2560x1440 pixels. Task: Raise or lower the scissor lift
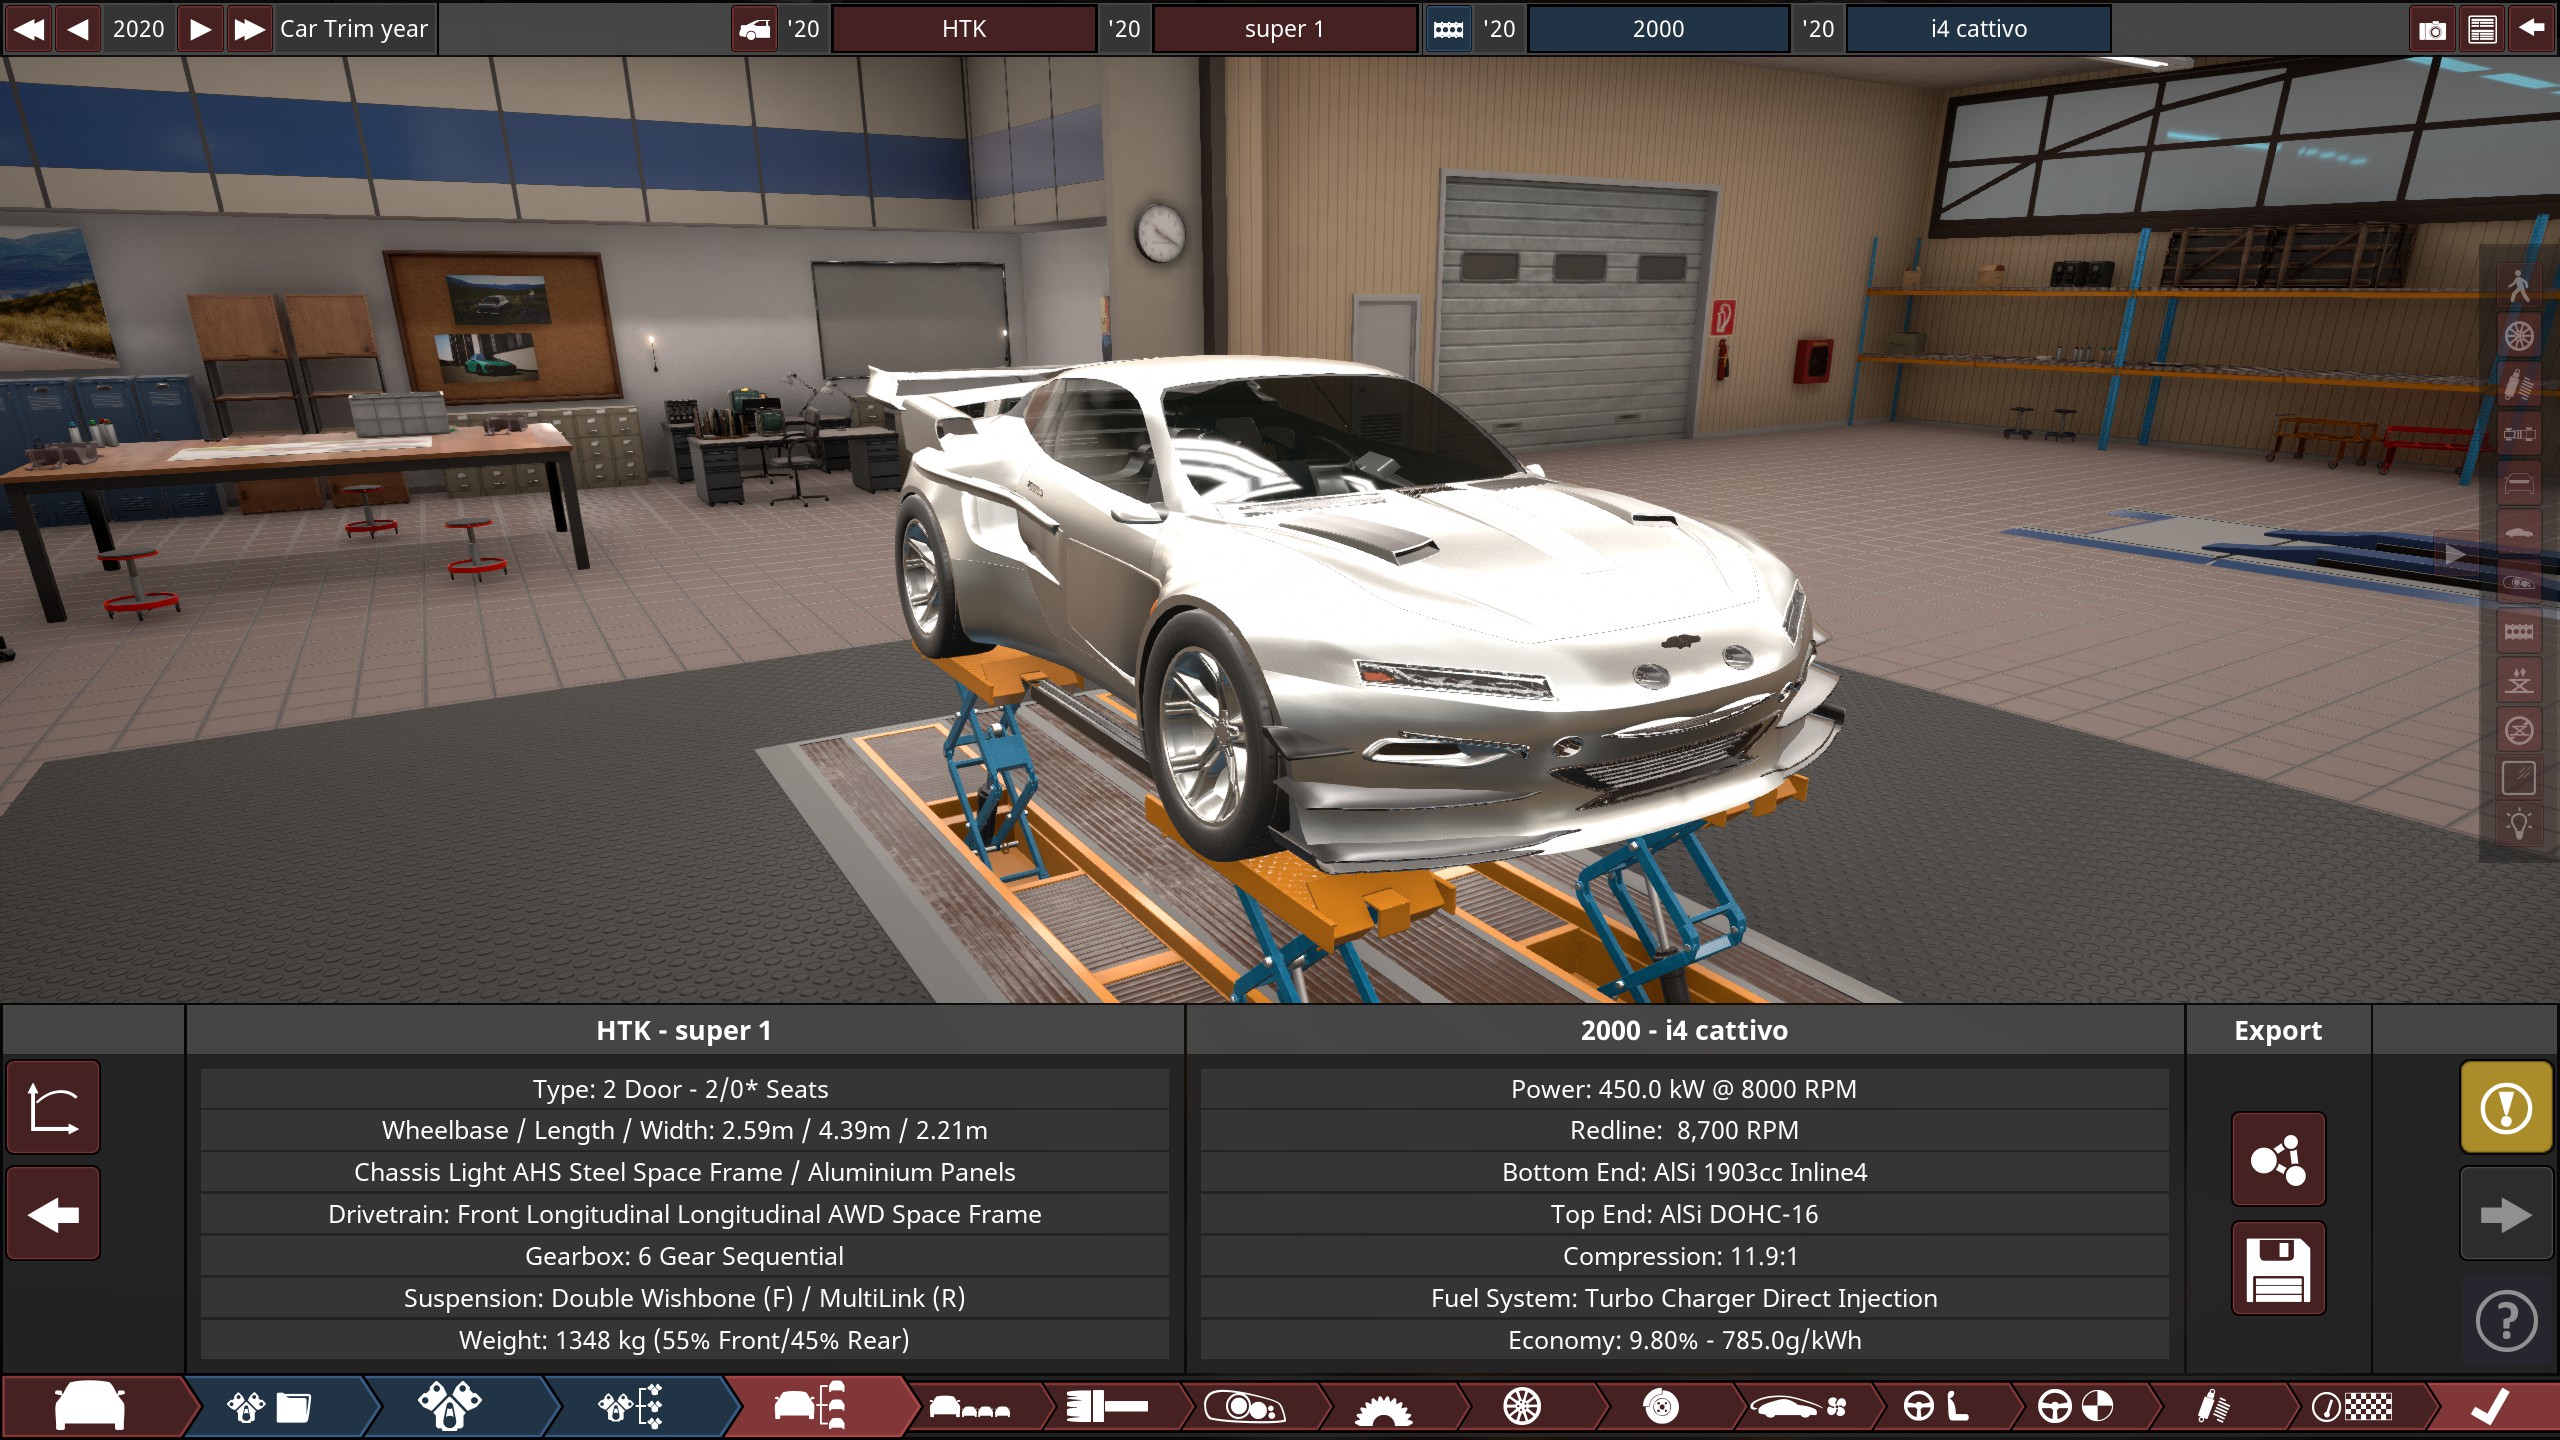point(2519,680)
